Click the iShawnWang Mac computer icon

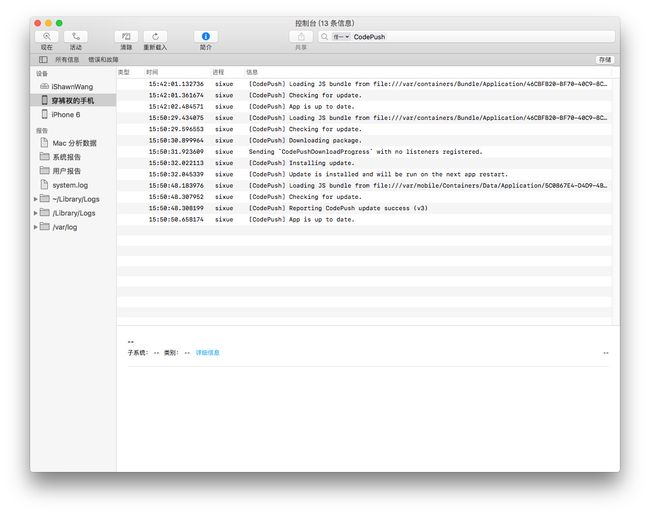point(44,86)
